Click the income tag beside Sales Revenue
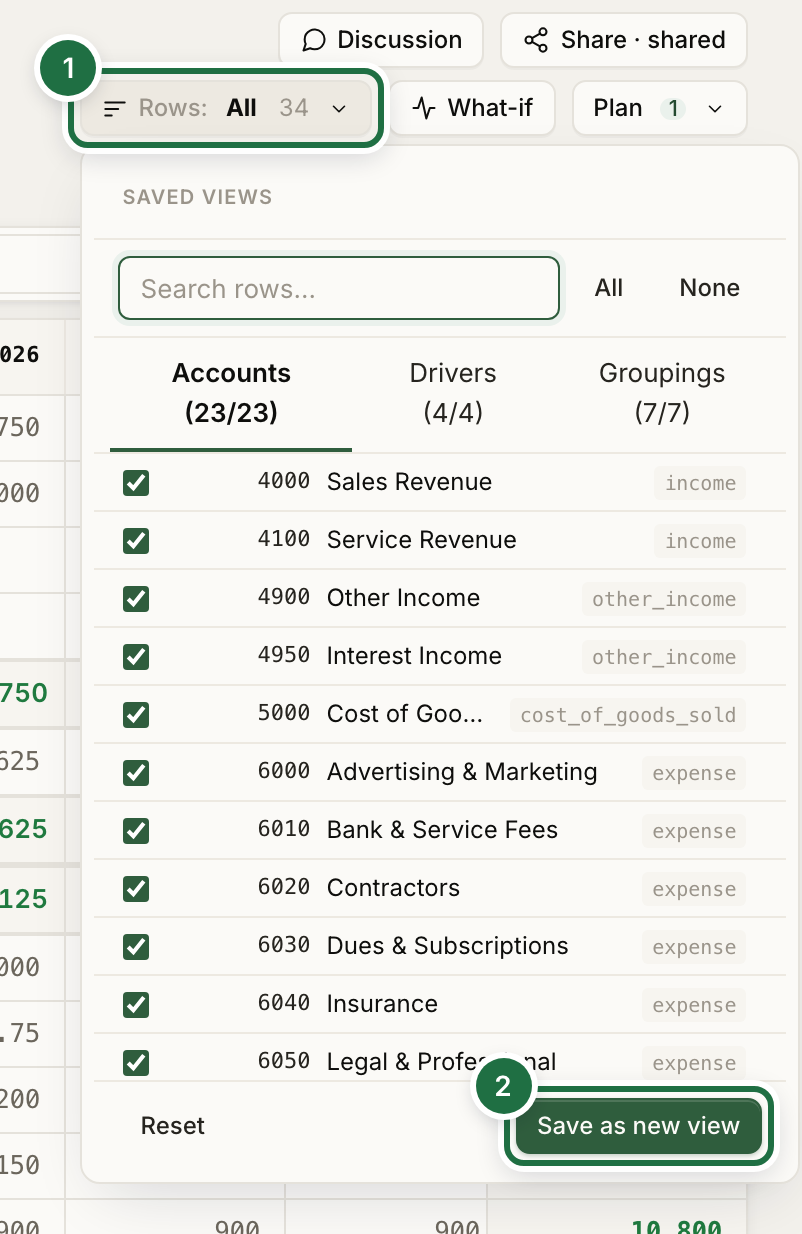Viewport: 802px width, 1234px height. click(701, 483)
